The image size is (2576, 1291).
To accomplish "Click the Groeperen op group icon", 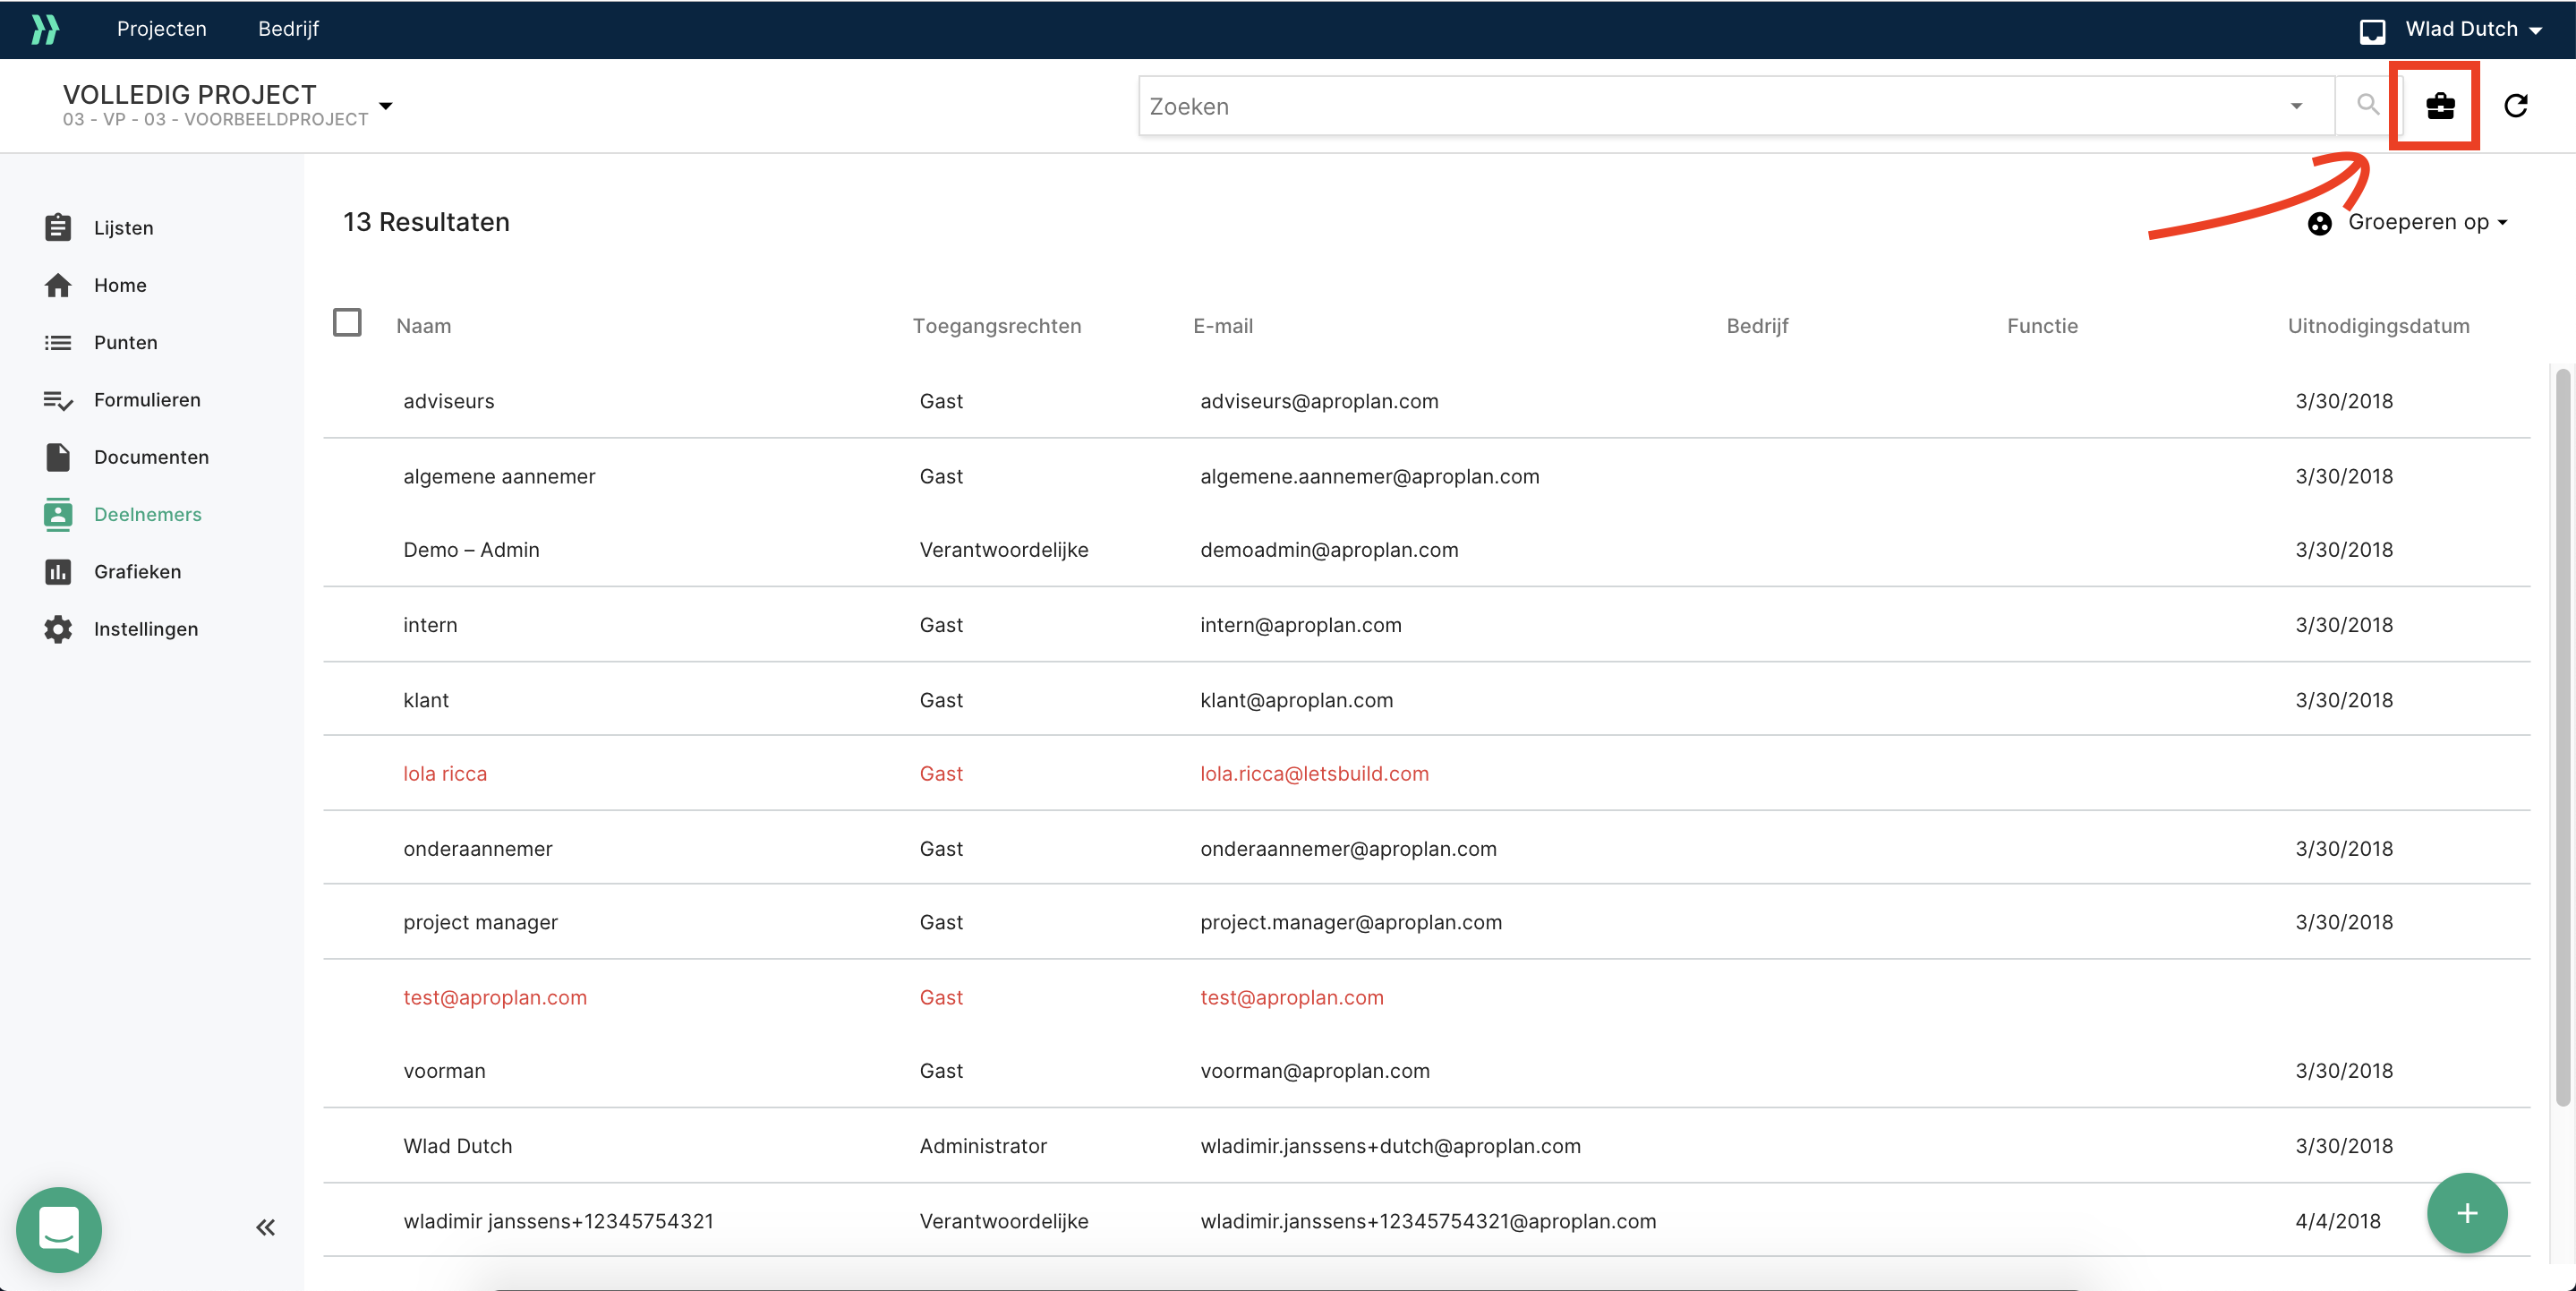I will click(x=2320, y=223).
